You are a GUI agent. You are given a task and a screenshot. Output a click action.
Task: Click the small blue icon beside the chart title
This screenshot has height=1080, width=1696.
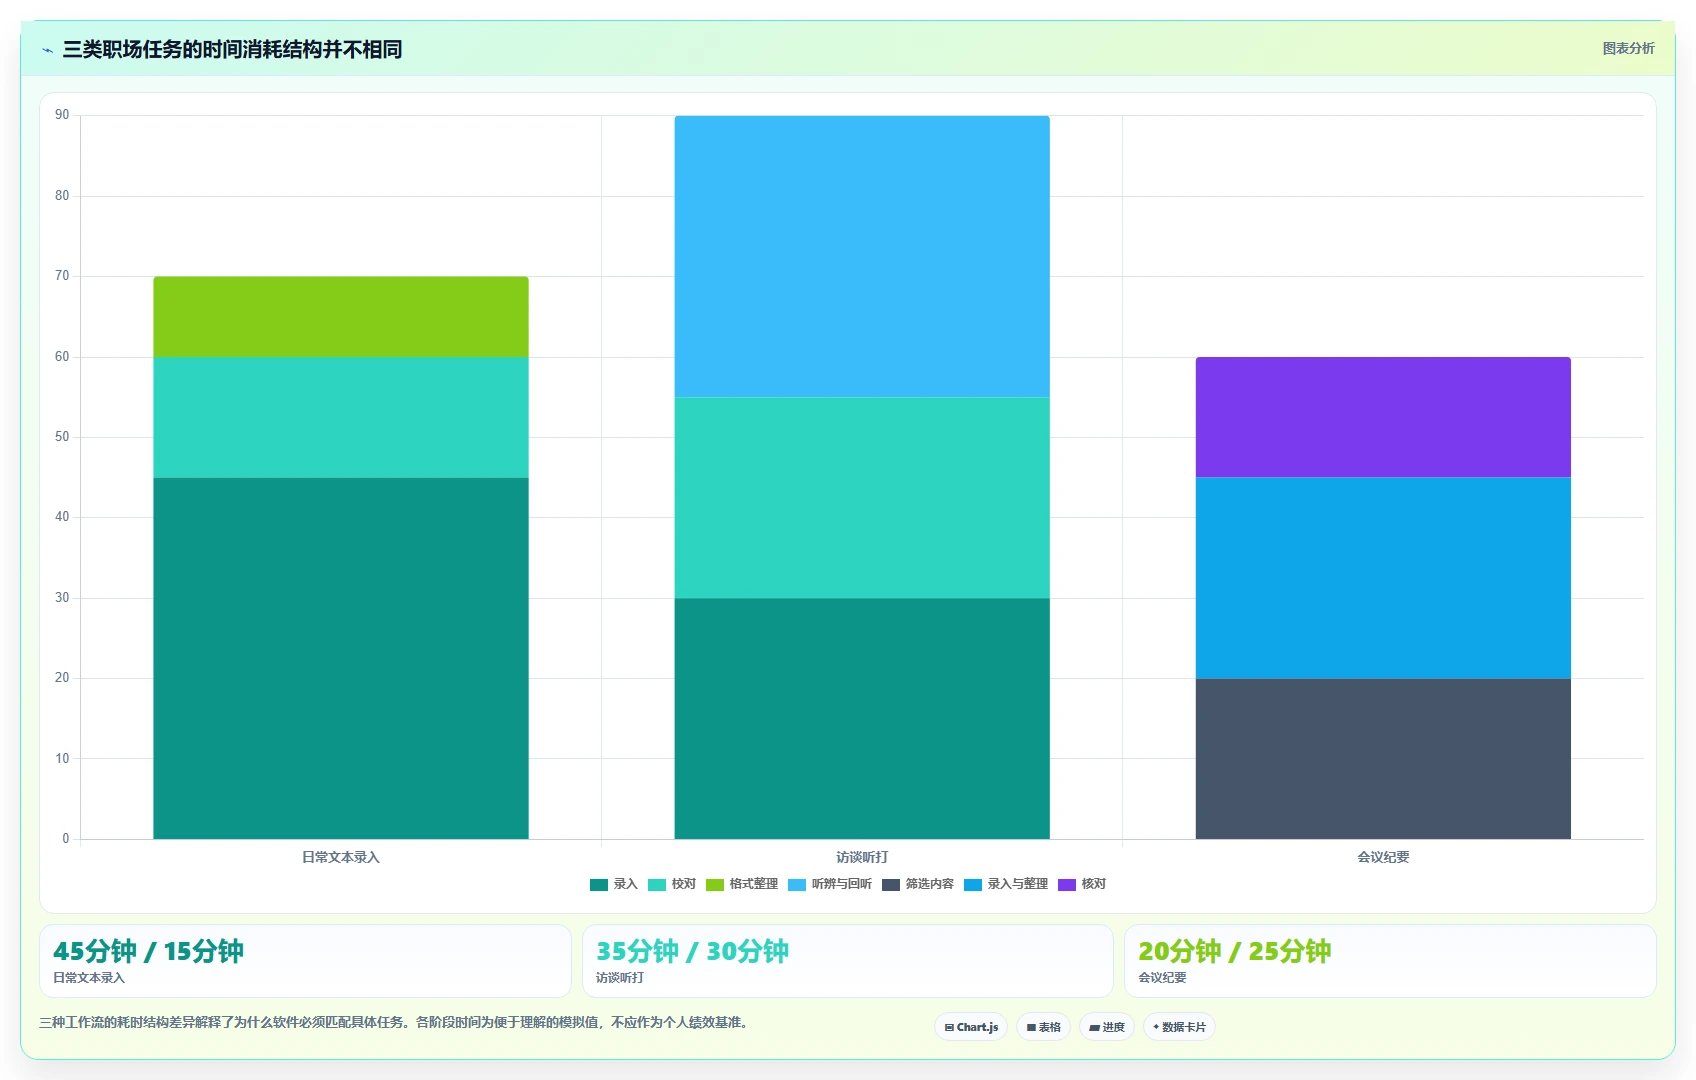pos(47,50)
